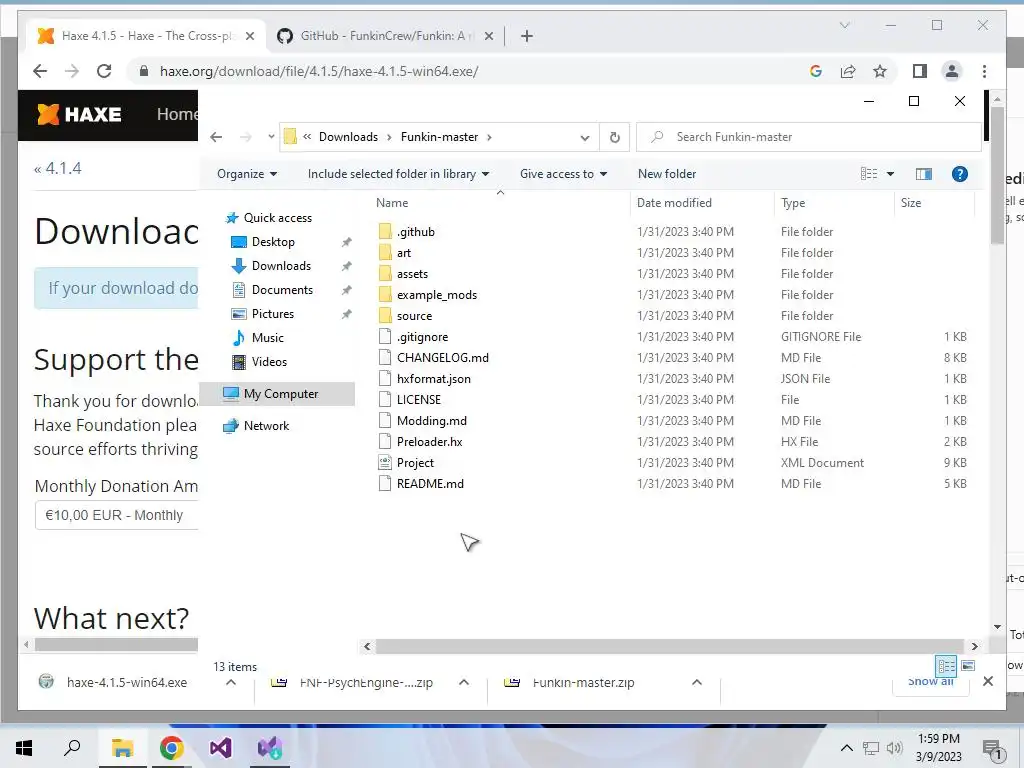Open options for Funkin-master.zip download

tap(697, 682)
